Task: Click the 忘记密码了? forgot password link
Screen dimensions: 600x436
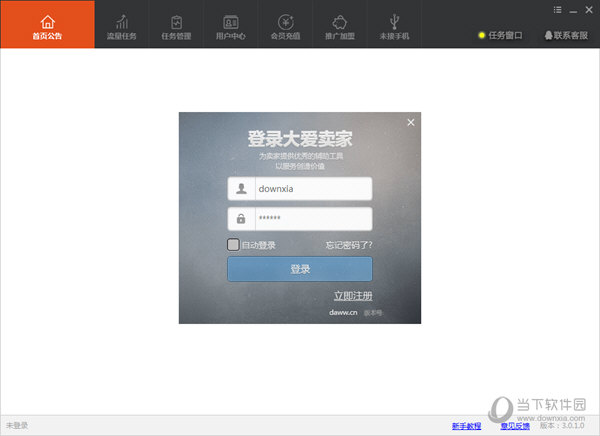Action: tap(349, 245)
